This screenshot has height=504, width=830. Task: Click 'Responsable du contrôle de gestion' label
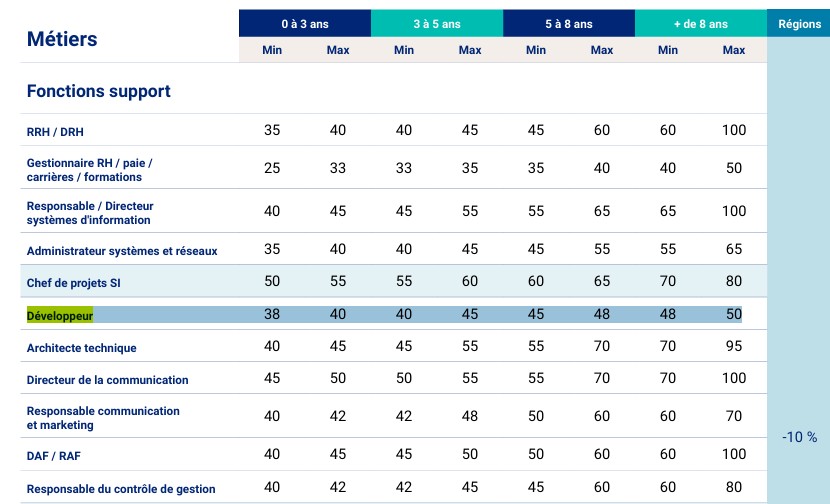(x=121, y=489)
